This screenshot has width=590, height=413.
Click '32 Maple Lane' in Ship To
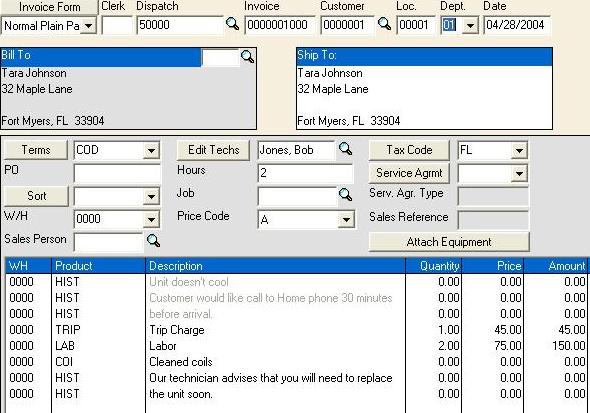pos(333,89)
